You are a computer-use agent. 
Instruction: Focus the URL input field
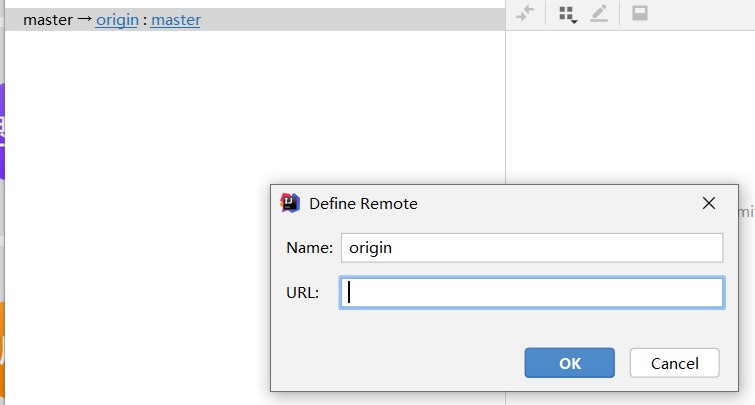pyautogui.click(x=531, y=292)
